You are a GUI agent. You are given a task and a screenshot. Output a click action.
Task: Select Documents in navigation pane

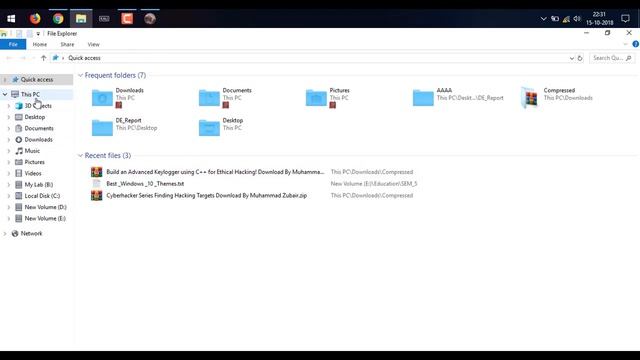39,128
